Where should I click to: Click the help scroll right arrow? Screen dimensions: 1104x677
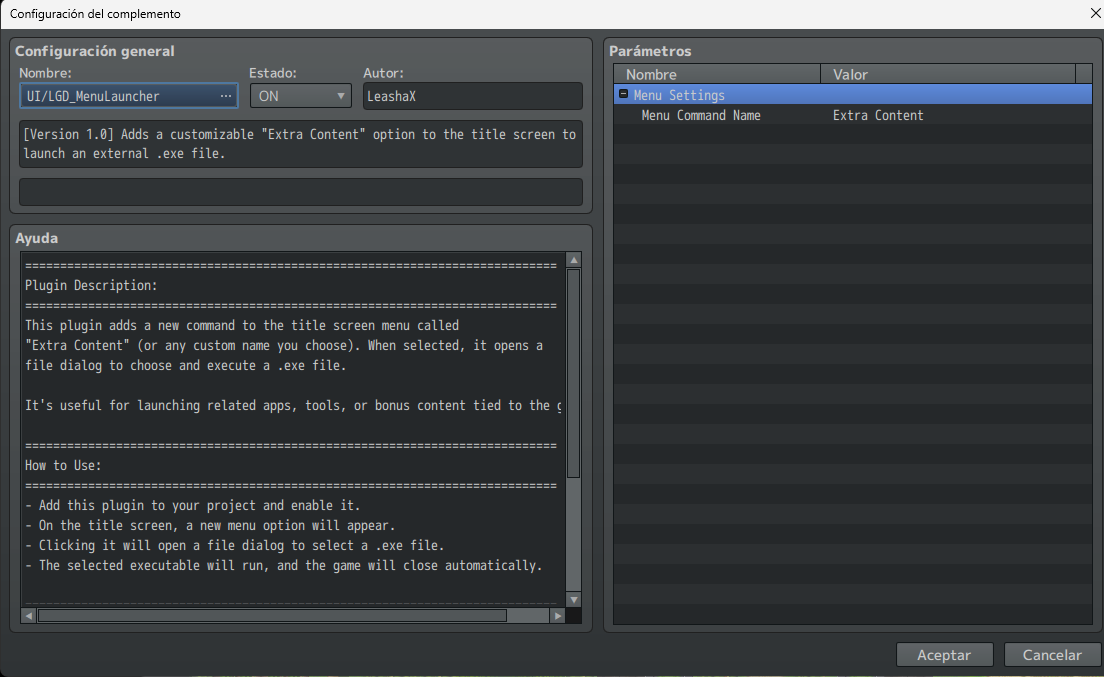pos(558,616)
